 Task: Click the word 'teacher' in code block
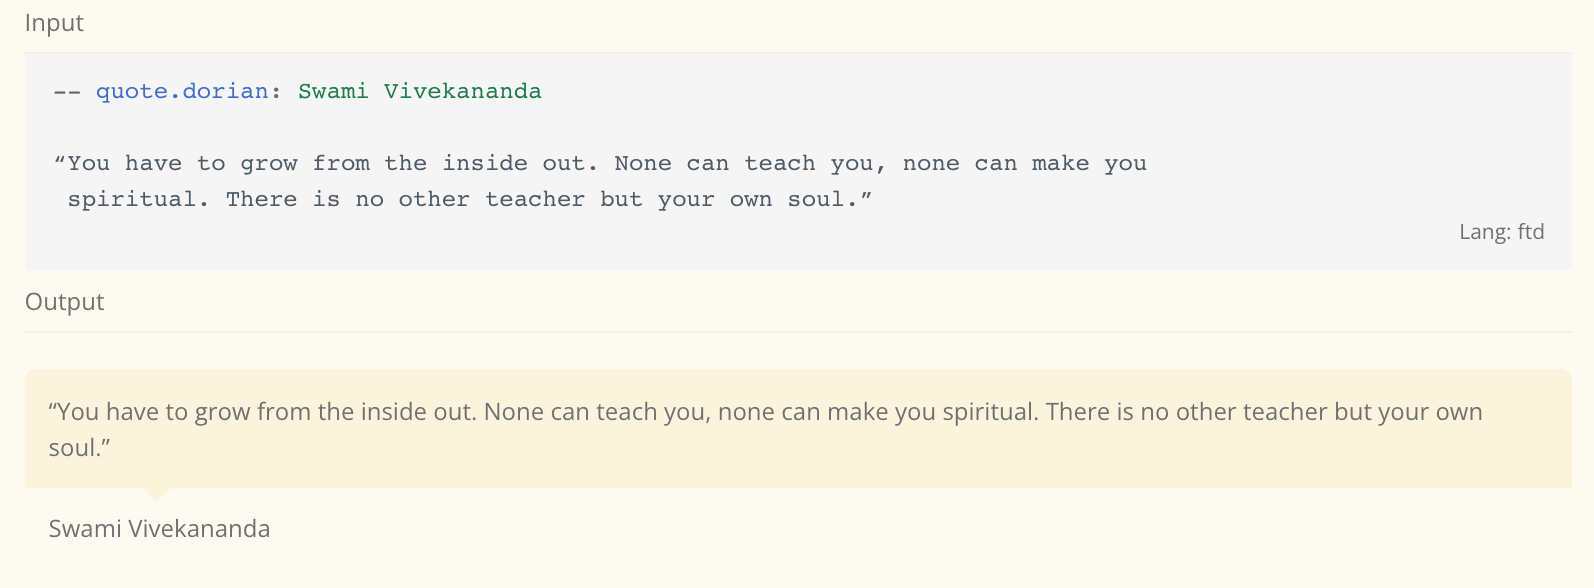coord(535,199)
